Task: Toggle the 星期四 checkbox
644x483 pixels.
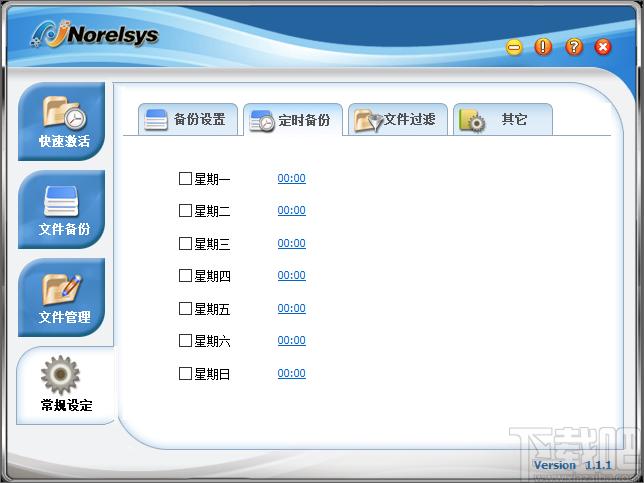Action: (185, 276)
